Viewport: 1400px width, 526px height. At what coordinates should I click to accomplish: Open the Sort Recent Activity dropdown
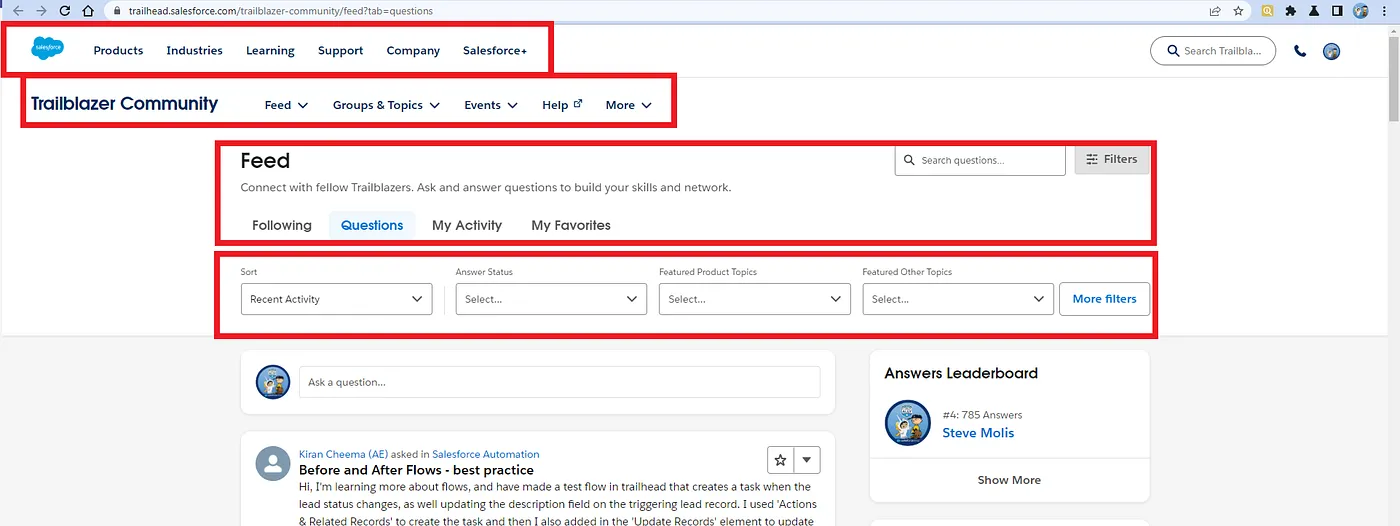(337, 299)
